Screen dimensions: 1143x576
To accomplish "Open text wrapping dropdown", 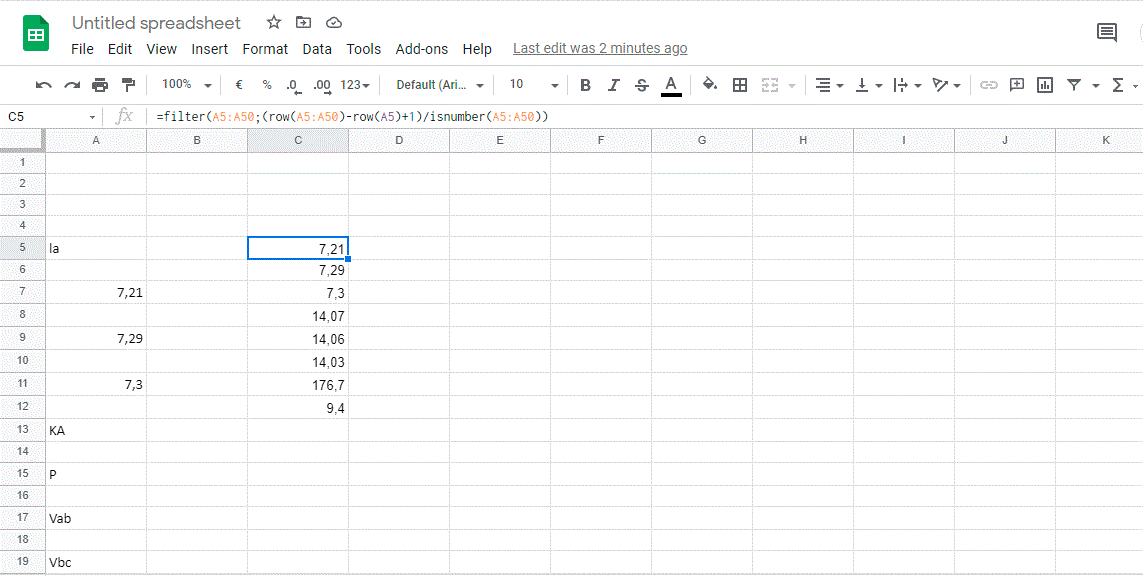I will pos(908,85).
